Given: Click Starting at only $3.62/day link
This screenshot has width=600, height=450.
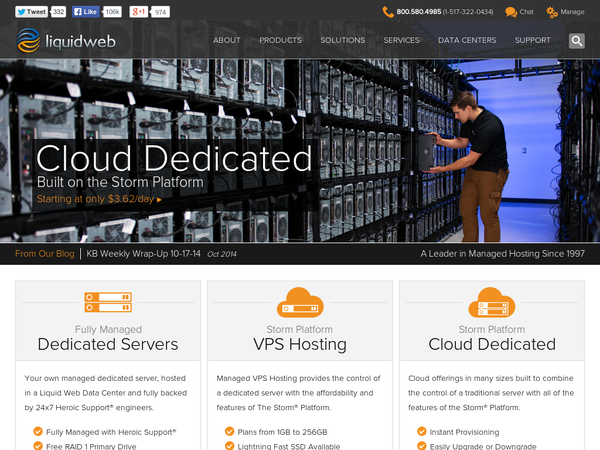Looking at the screenshot, I should (x=99, y=199).
